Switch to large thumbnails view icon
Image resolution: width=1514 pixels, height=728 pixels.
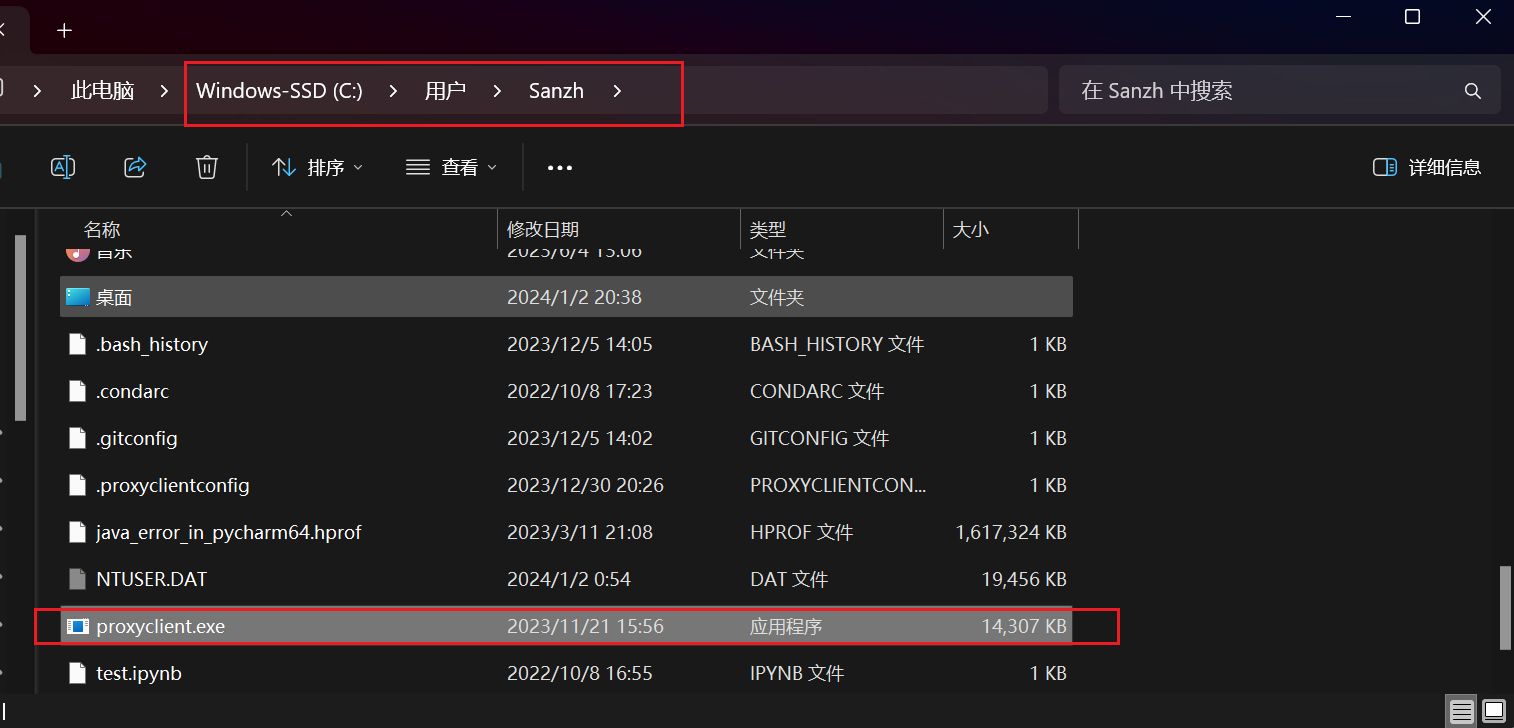pyautogui.click(x=1492, y=711)
